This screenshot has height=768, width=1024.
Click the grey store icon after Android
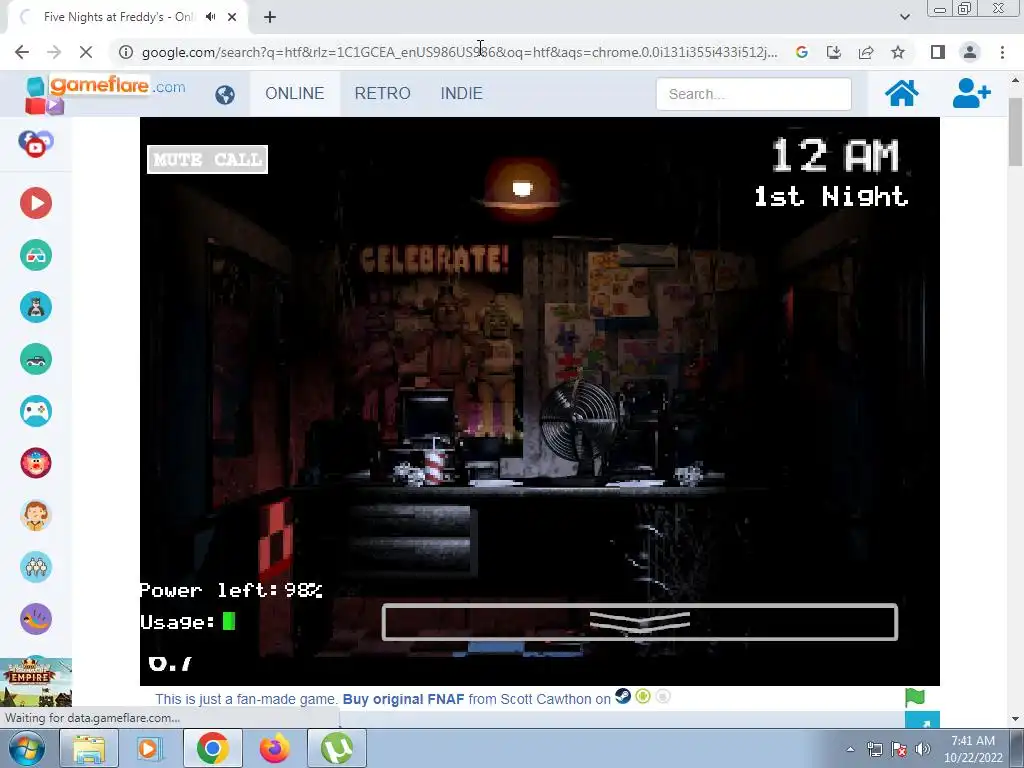point(663,697)
